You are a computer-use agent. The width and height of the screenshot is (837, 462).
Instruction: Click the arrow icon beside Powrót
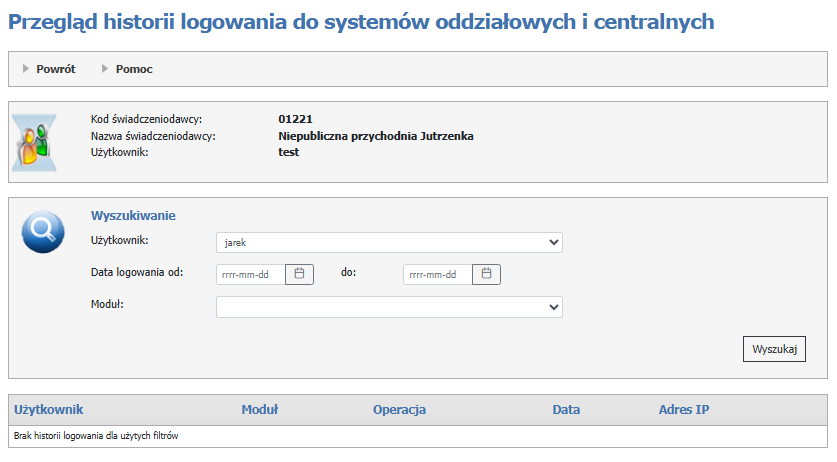click(26, 69)
